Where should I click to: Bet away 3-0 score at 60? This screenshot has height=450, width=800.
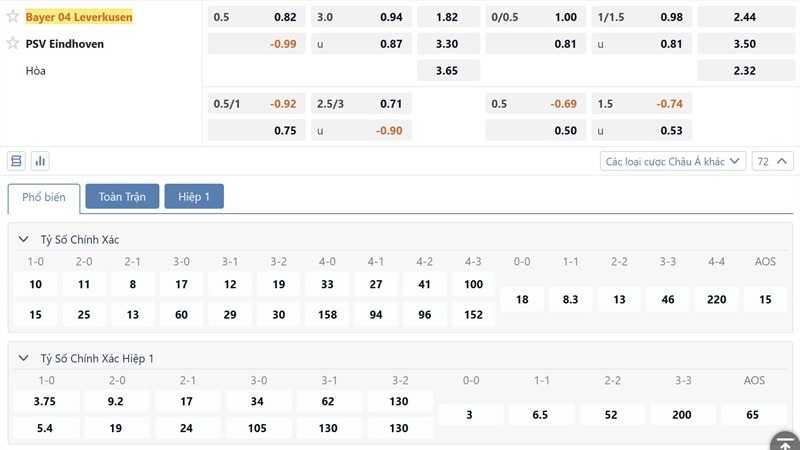181,315
